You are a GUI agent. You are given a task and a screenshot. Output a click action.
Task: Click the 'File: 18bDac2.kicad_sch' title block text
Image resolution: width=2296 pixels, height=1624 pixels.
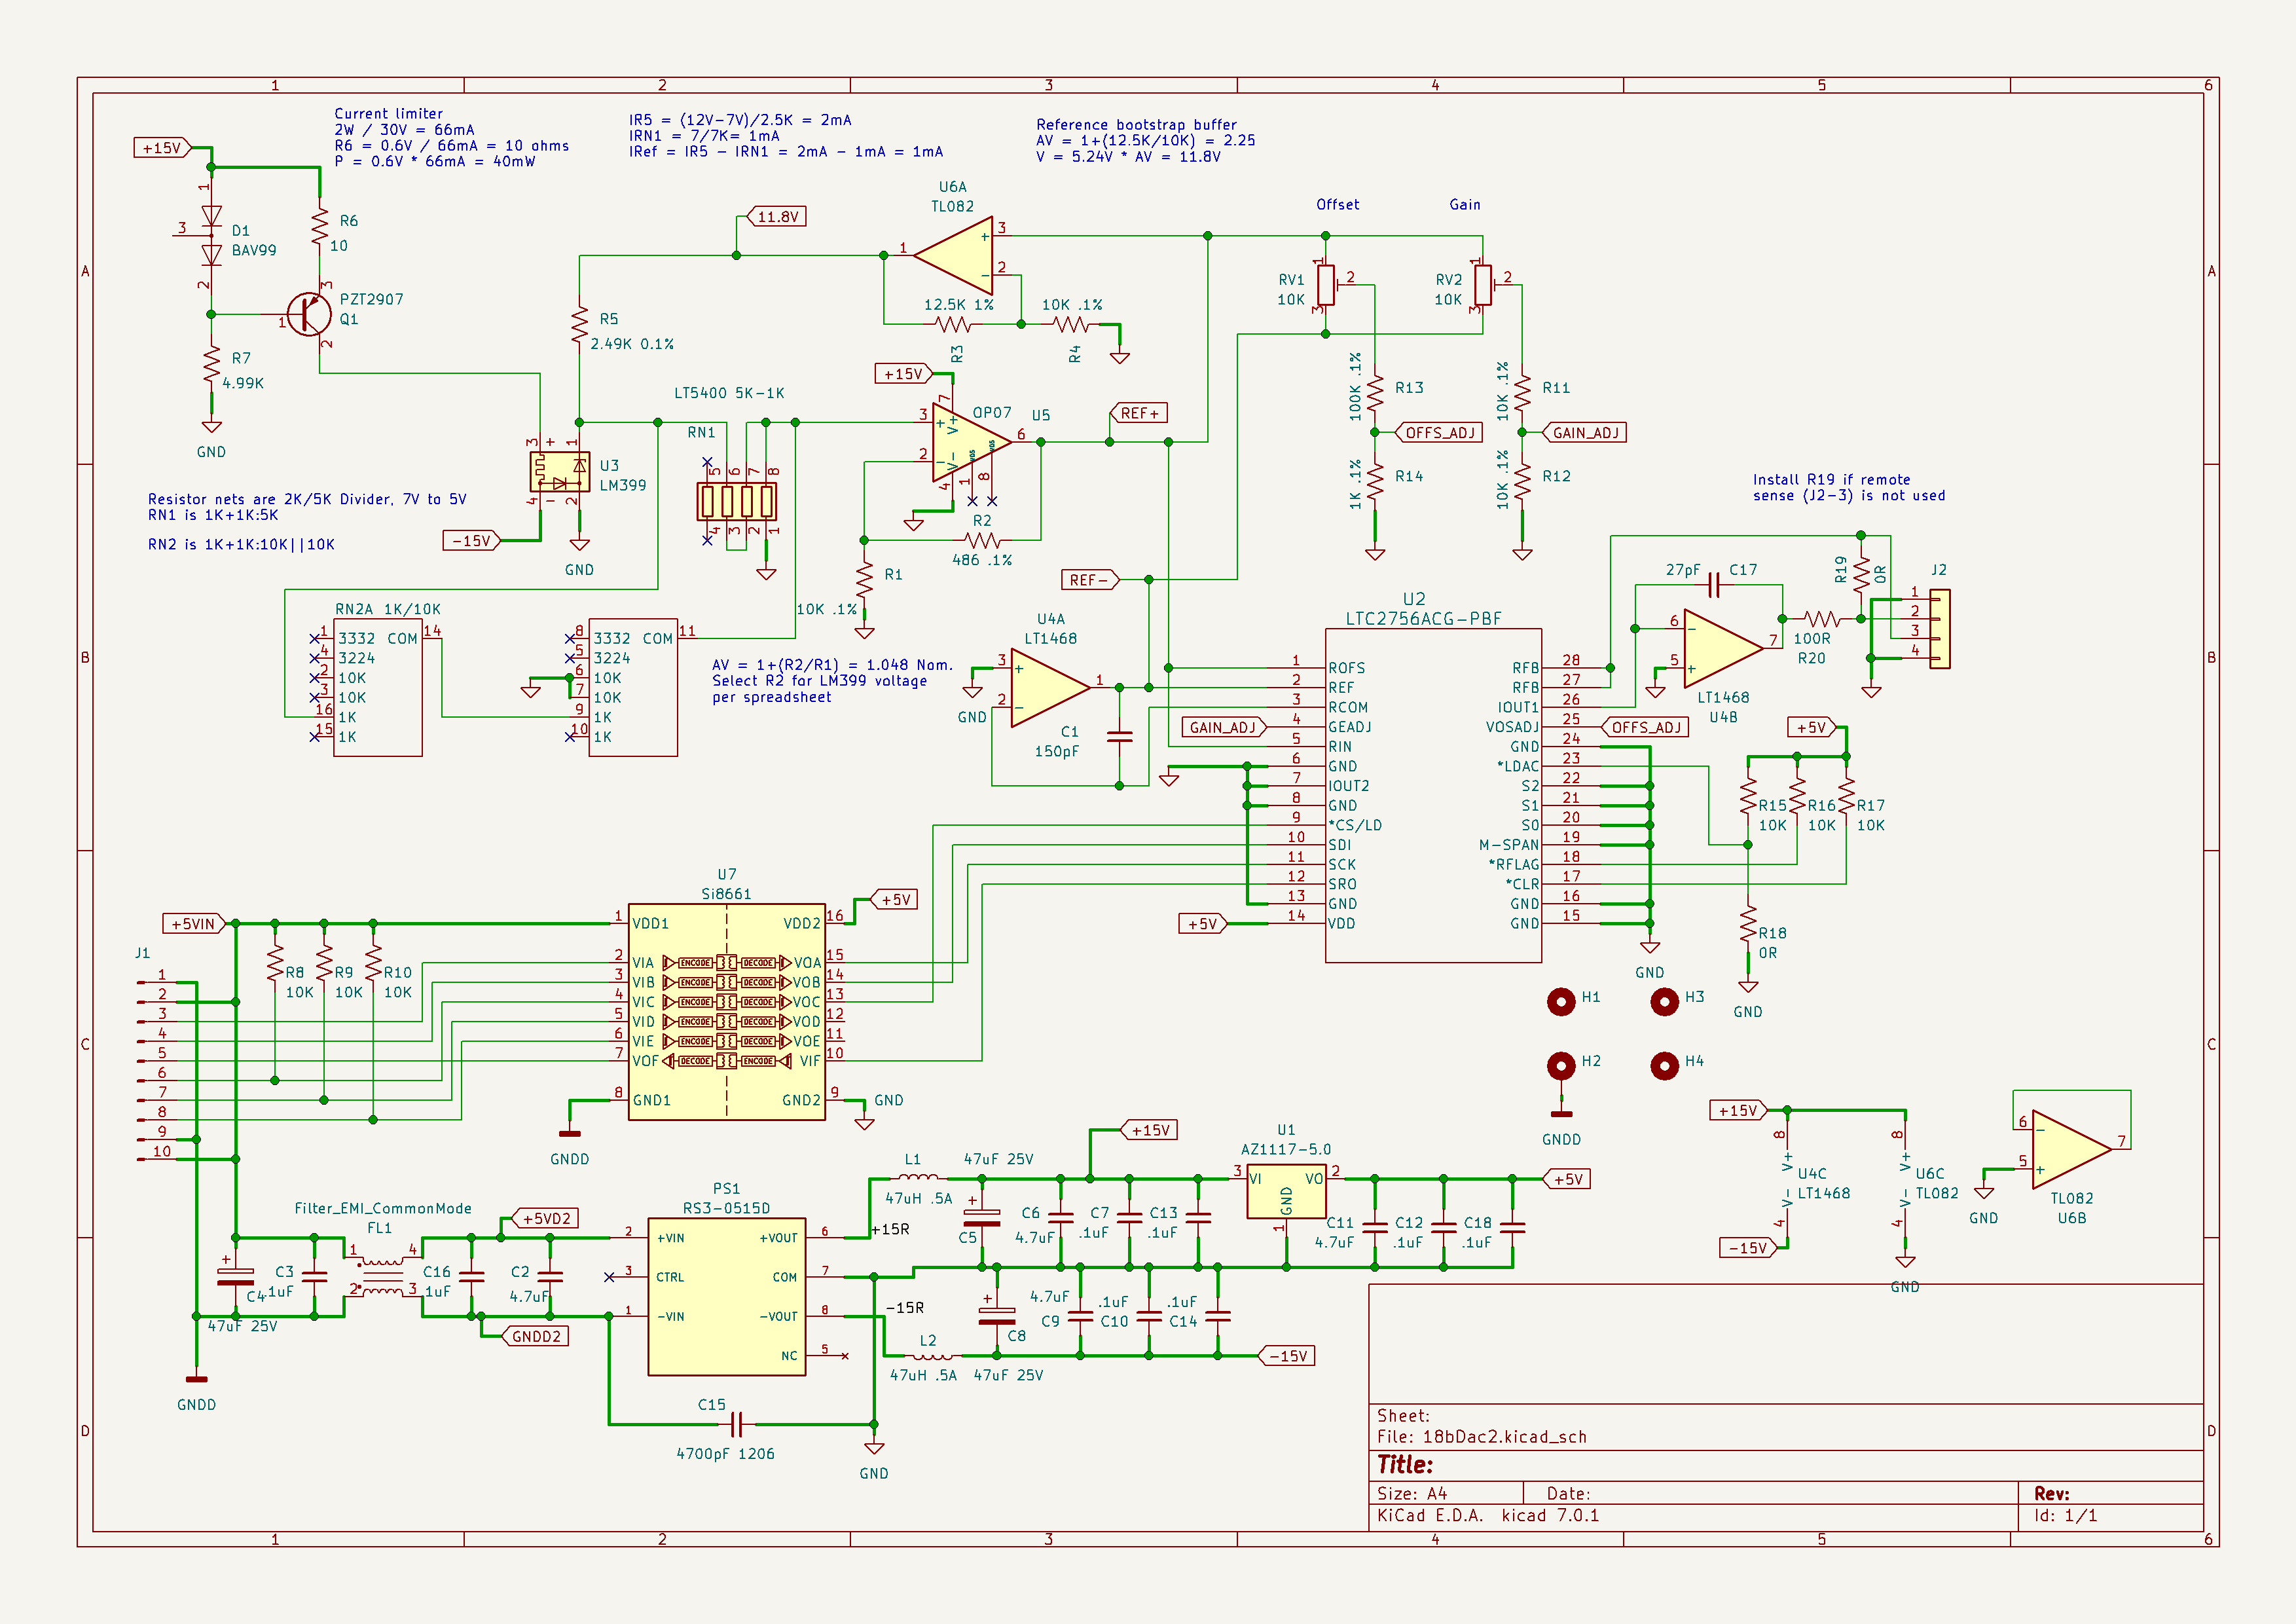pyautogui.click(x=1482, y=1436)
